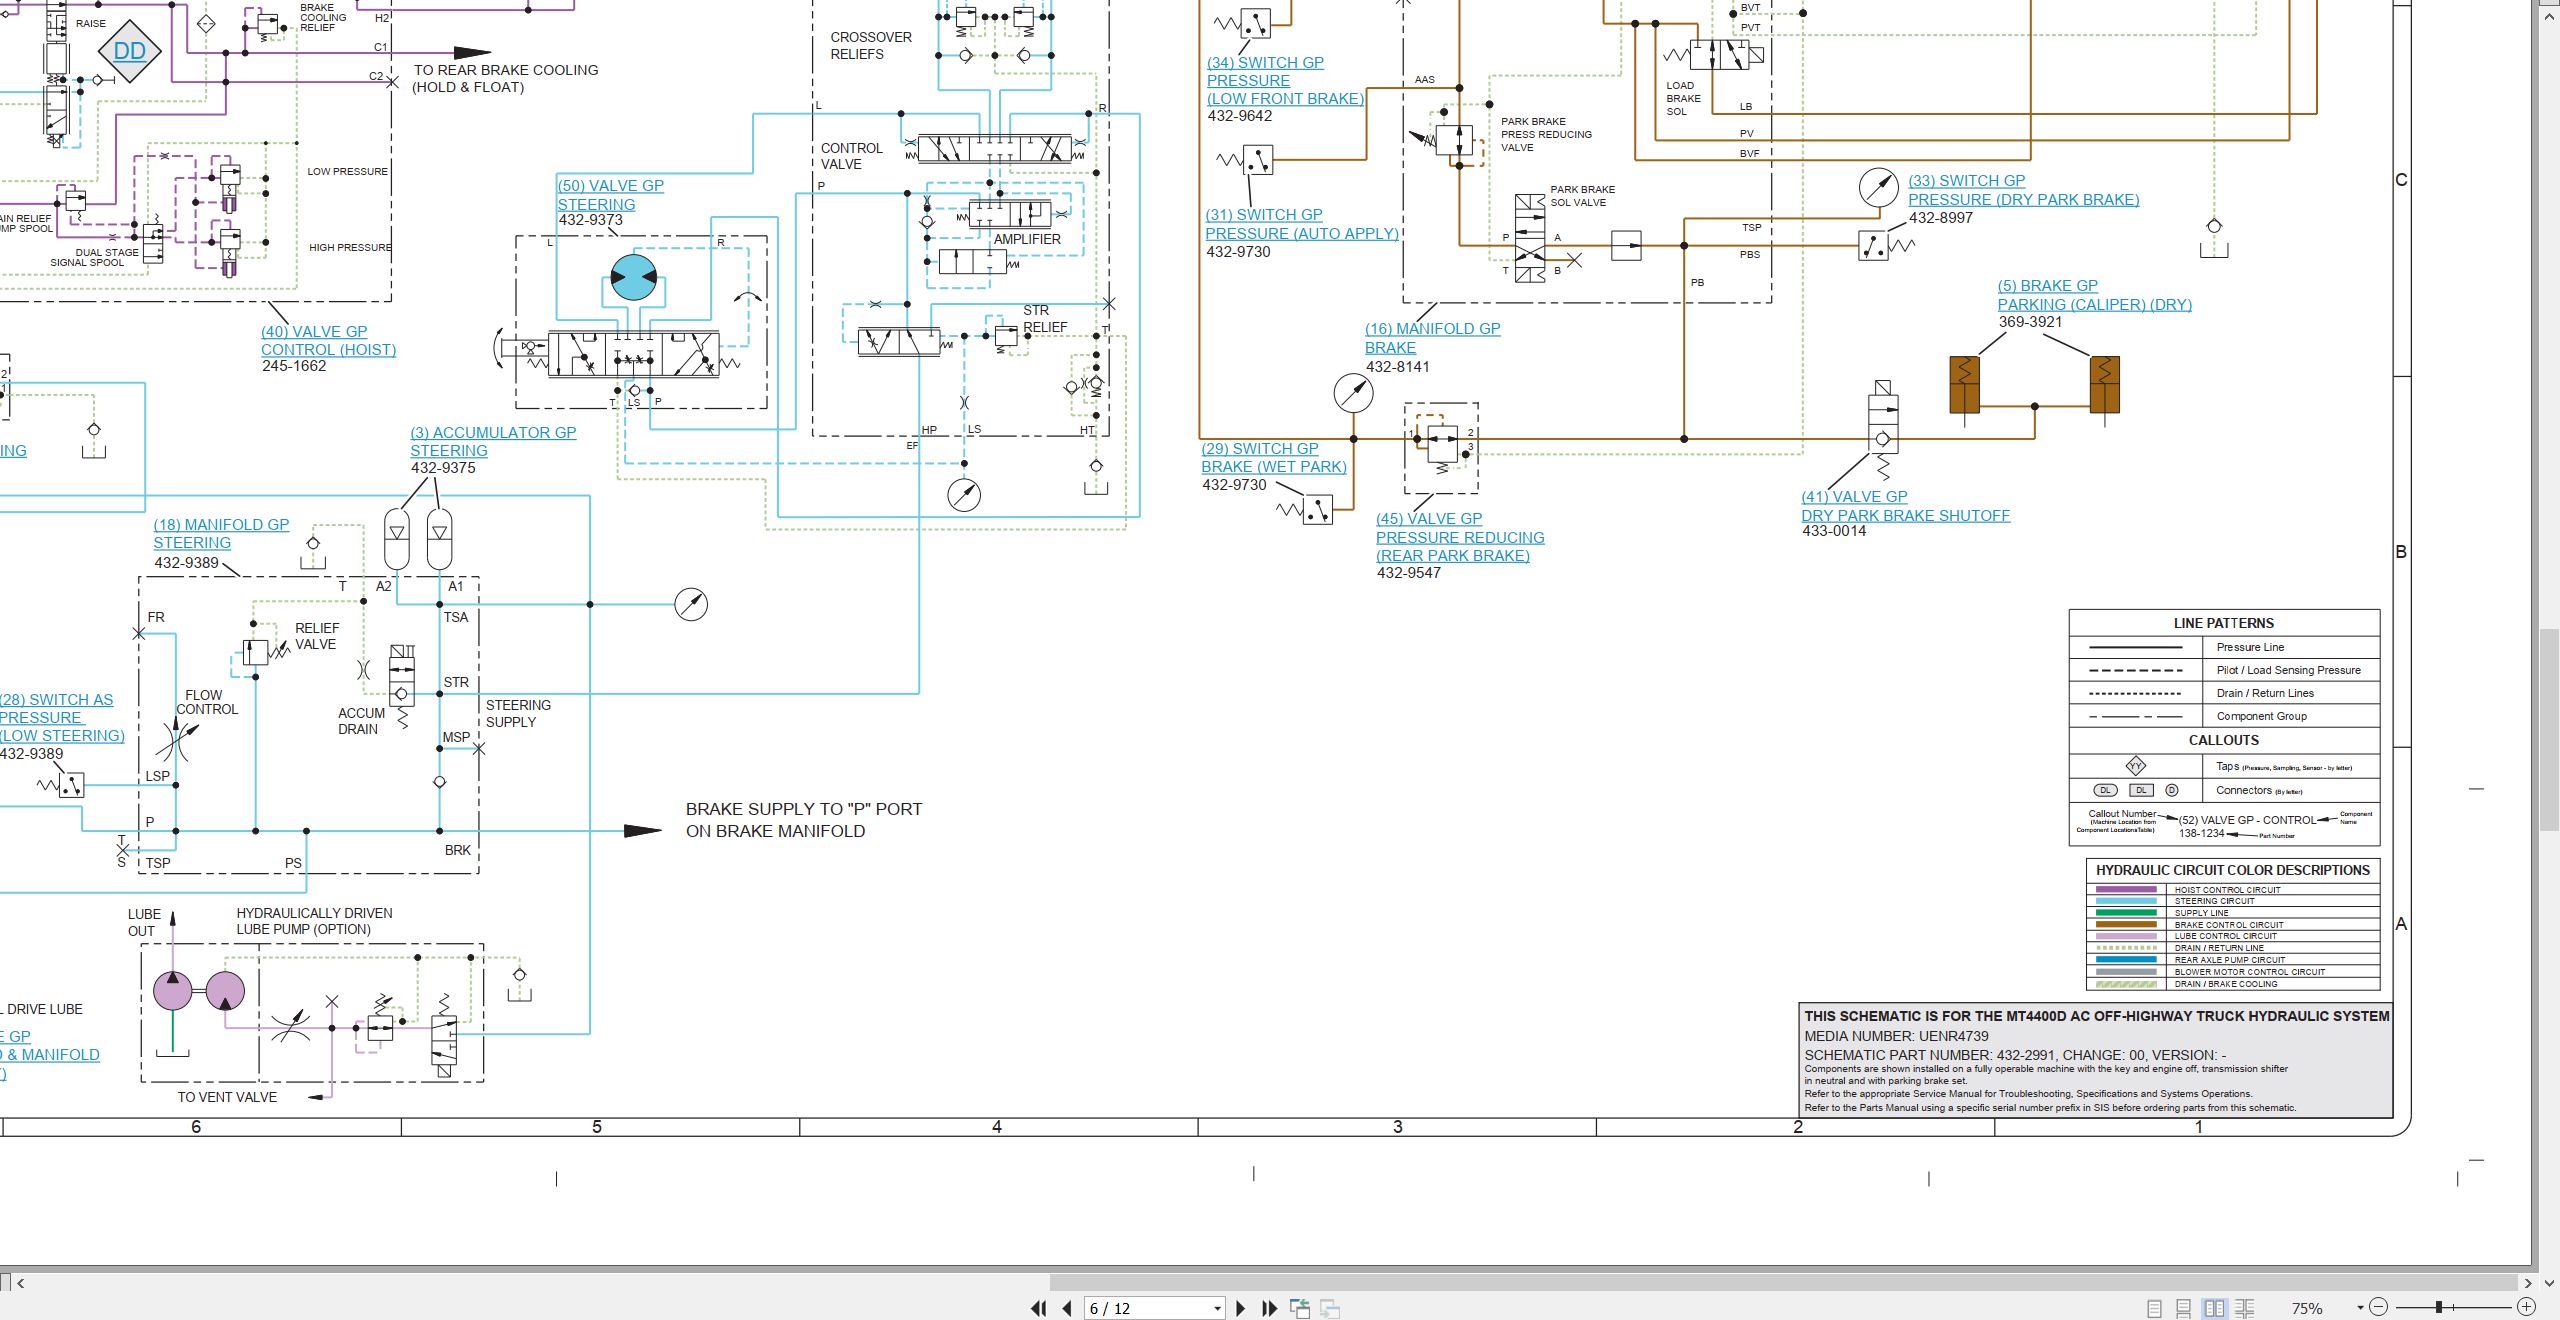This screenshot has width=2560, height=1320.
Task: Click the zoom in plus icon
Action: click(x=2526, y=1307)
